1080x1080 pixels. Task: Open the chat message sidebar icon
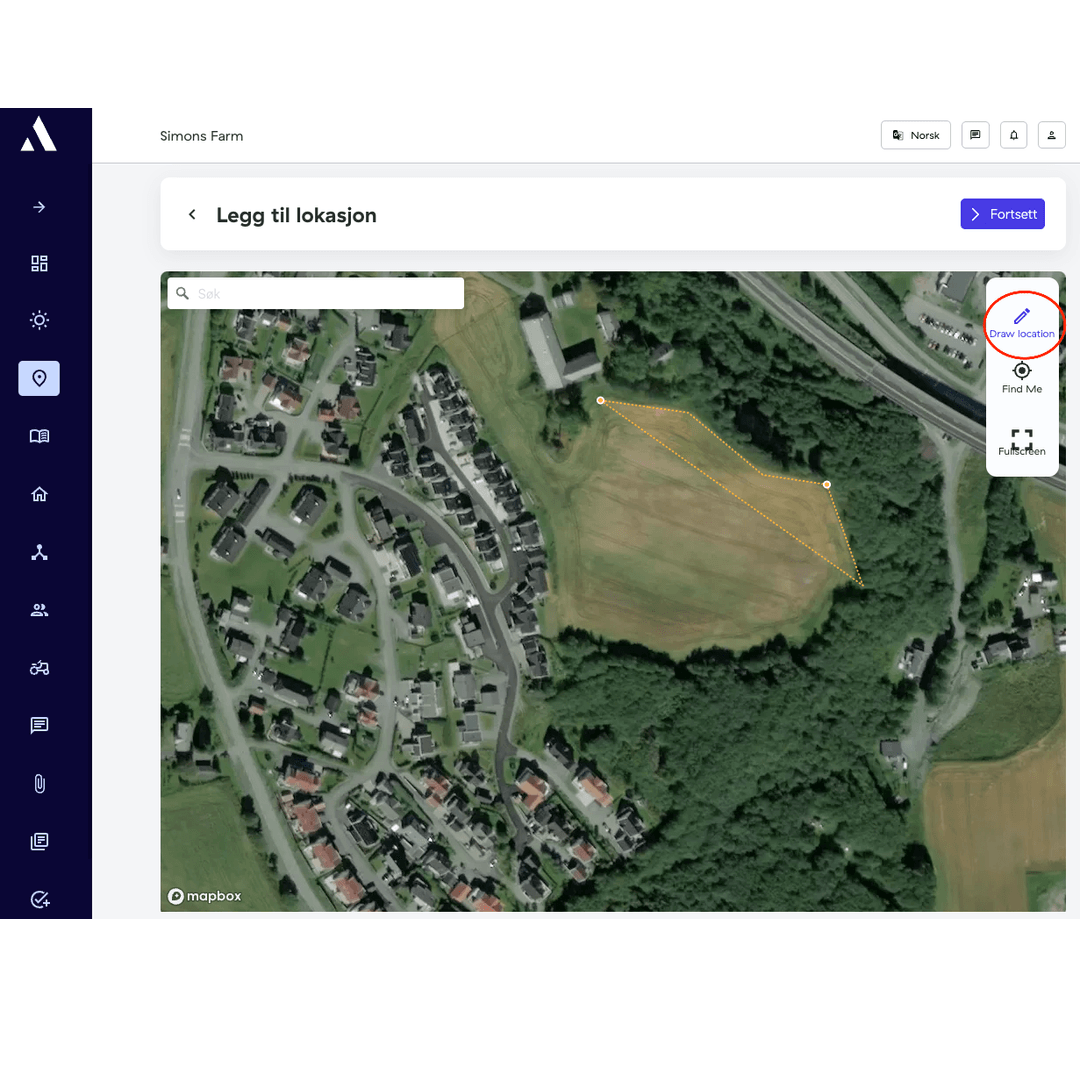pyautogui.click(x=39, y=725)
